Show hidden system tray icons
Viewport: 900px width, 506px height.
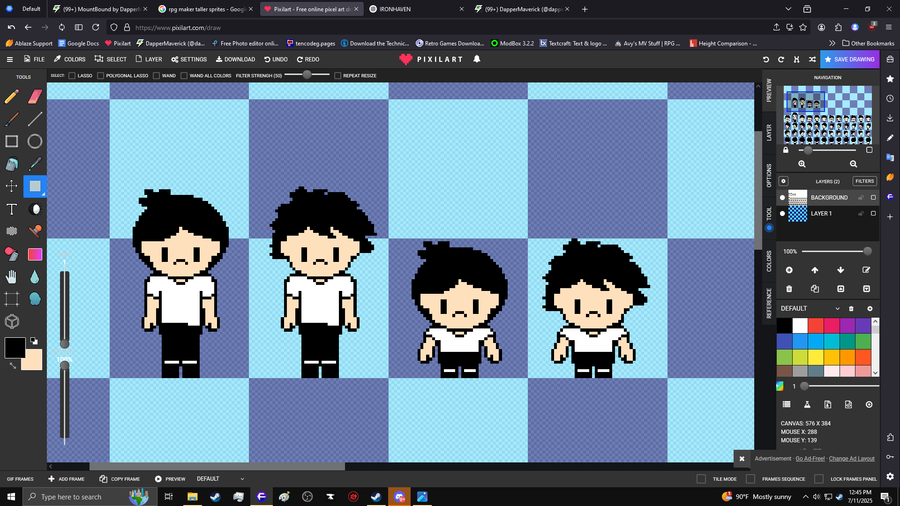(805, 497)
